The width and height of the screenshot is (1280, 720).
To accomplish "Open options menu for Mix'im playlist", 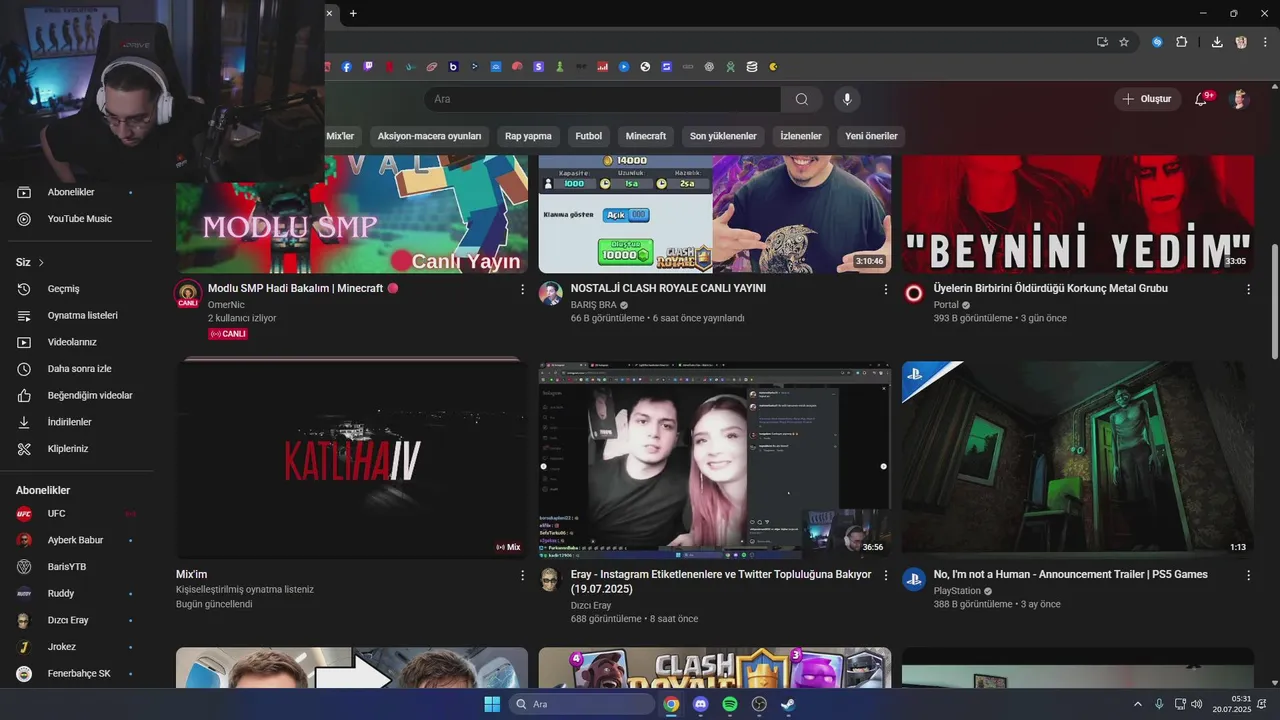I will [522, 575].
